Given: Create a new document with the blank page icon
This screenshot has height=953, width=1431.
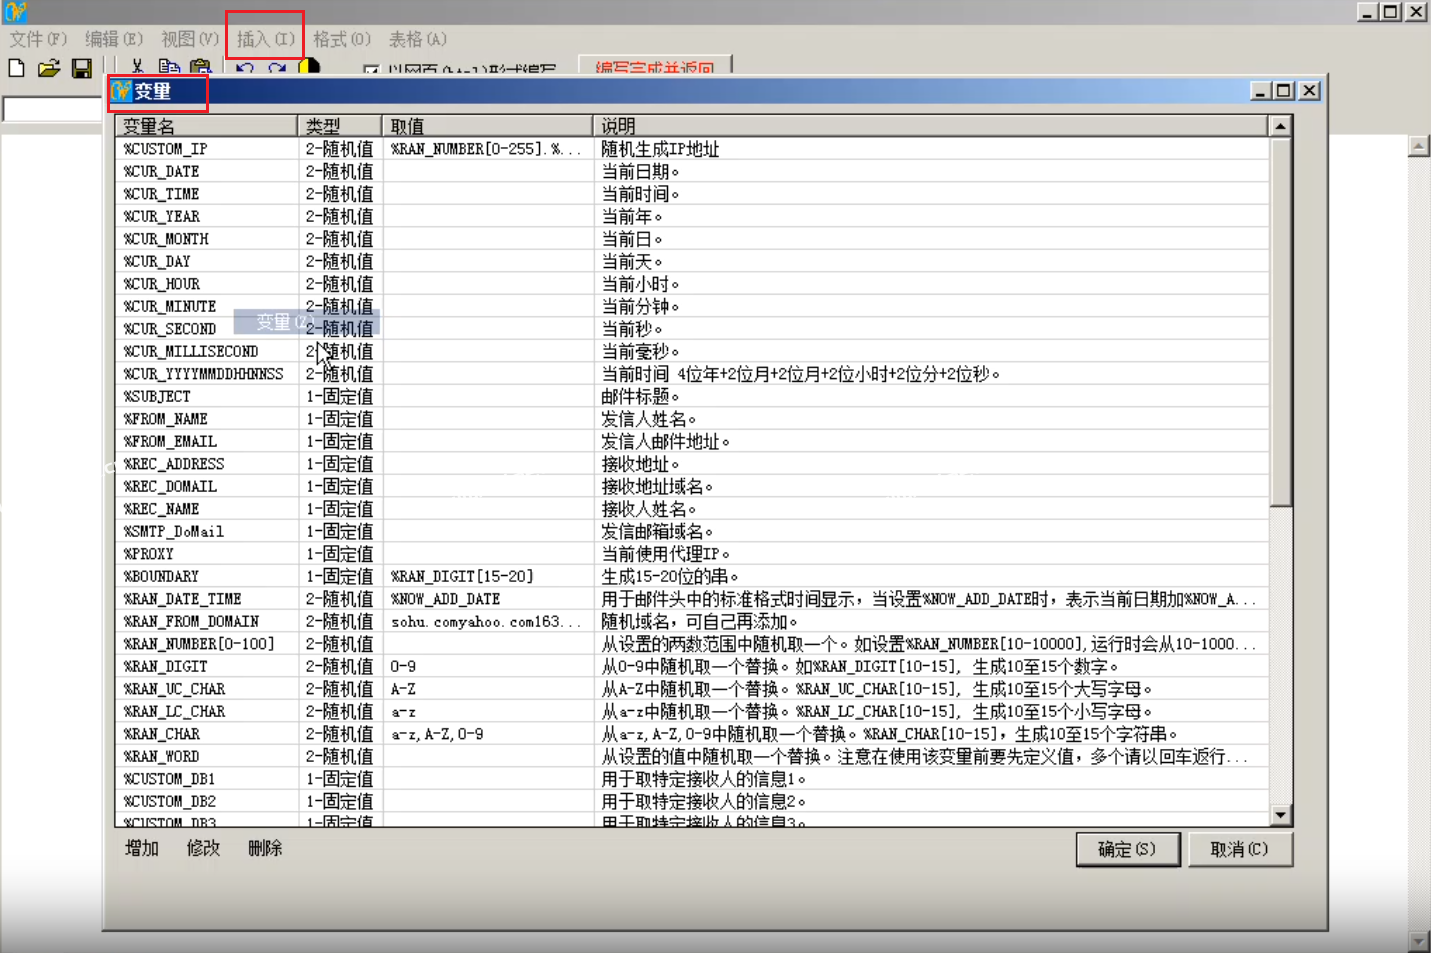Looking at the screenshot, I should click(16, 68).
